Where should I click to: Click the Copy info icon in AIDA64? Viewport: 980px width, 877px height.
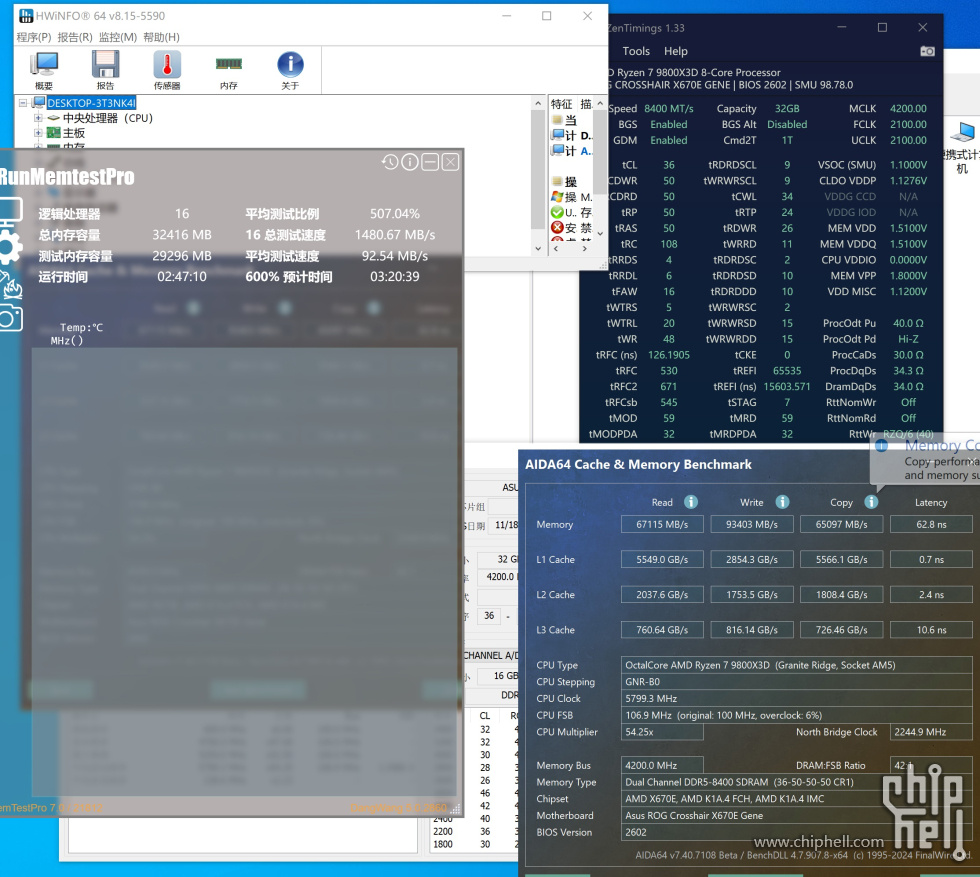point(871,502)
